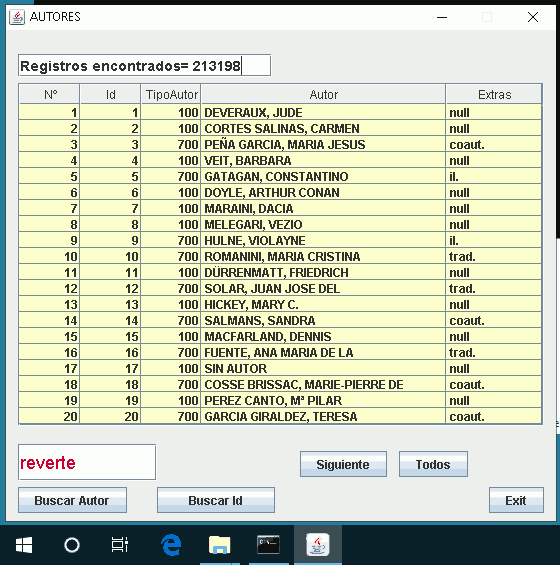Open Task View from the taskbar
The height and width of the screenshot is (565, 560).
[120, 545]
